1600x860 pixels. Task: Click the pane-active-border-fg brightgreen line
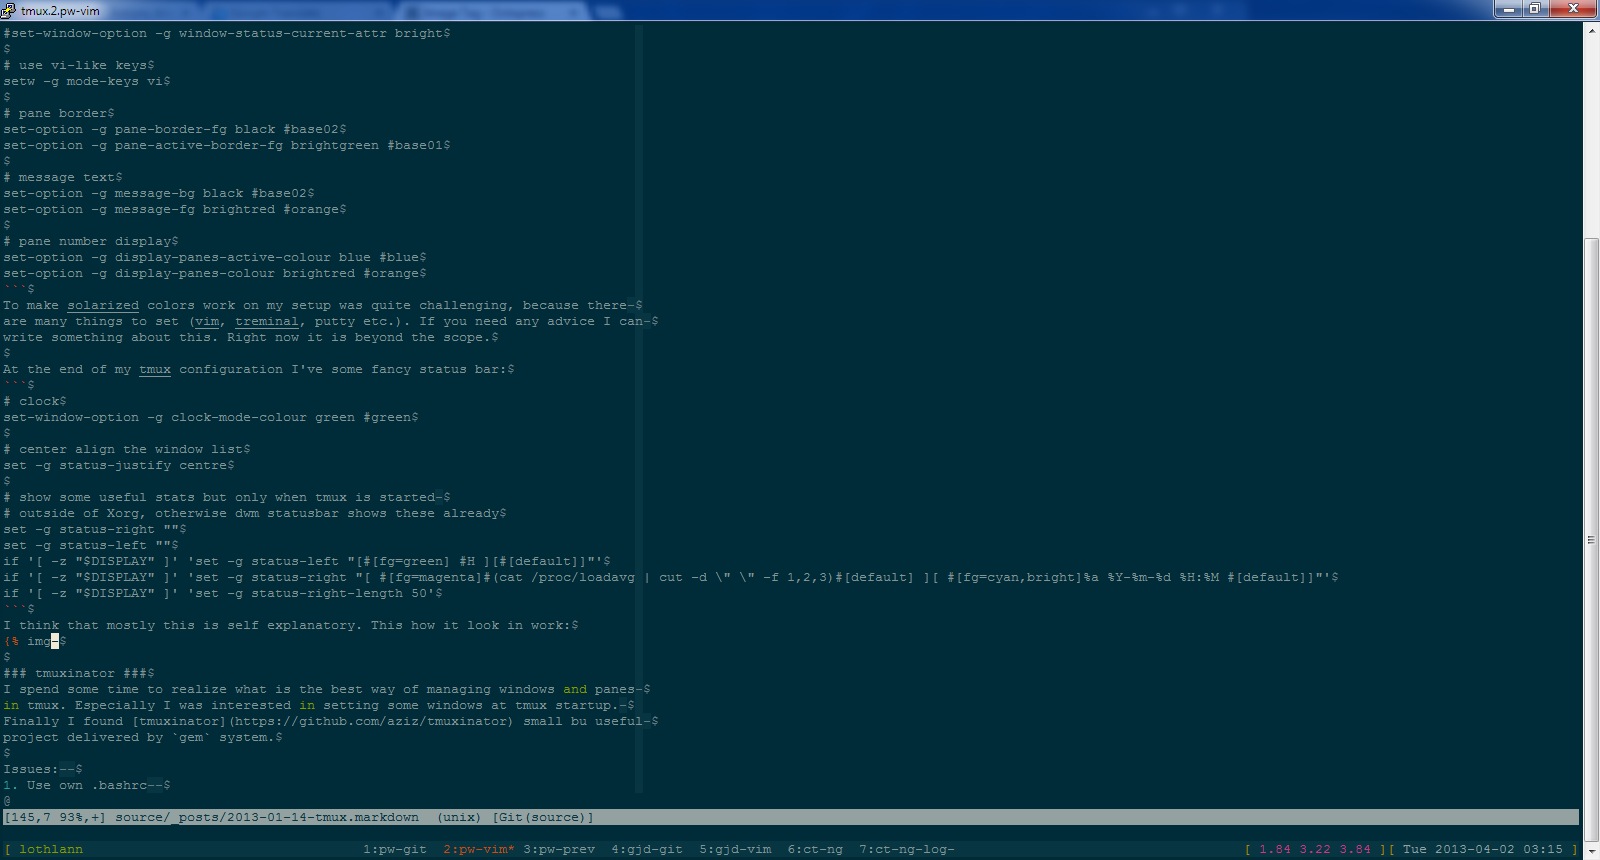227,145
